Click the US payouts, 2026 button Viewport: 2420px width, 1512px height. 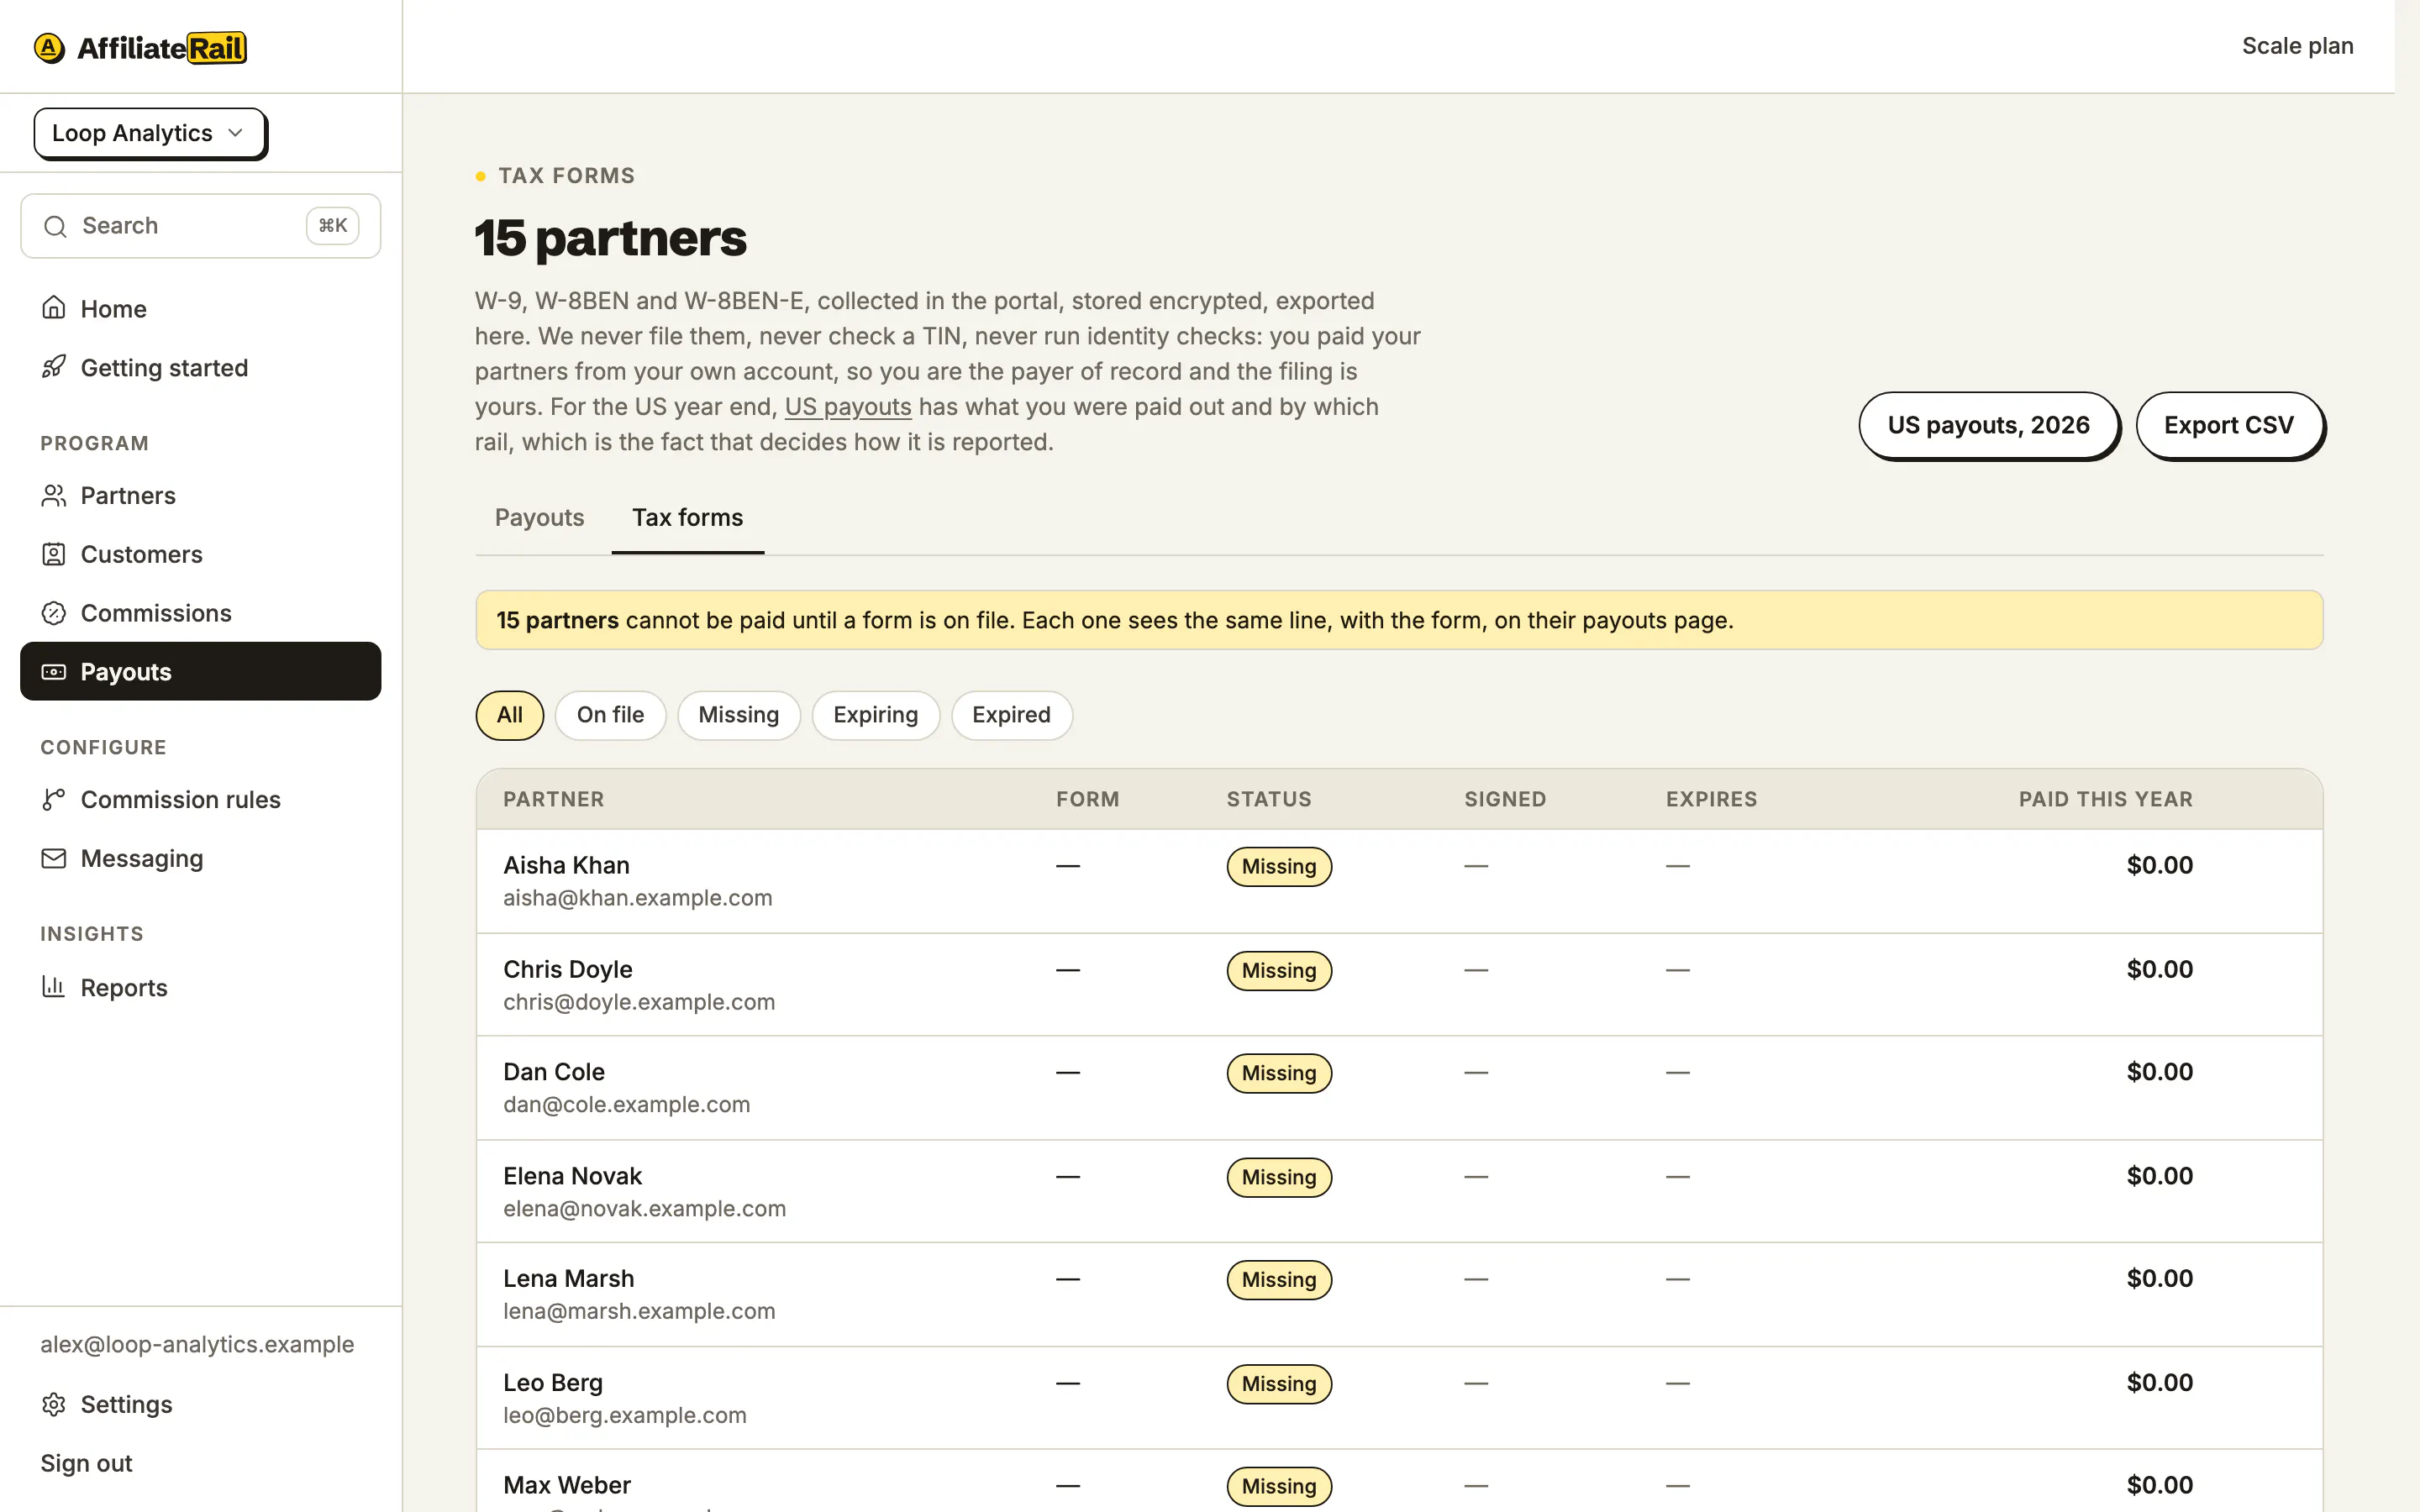click(1988, 425)
